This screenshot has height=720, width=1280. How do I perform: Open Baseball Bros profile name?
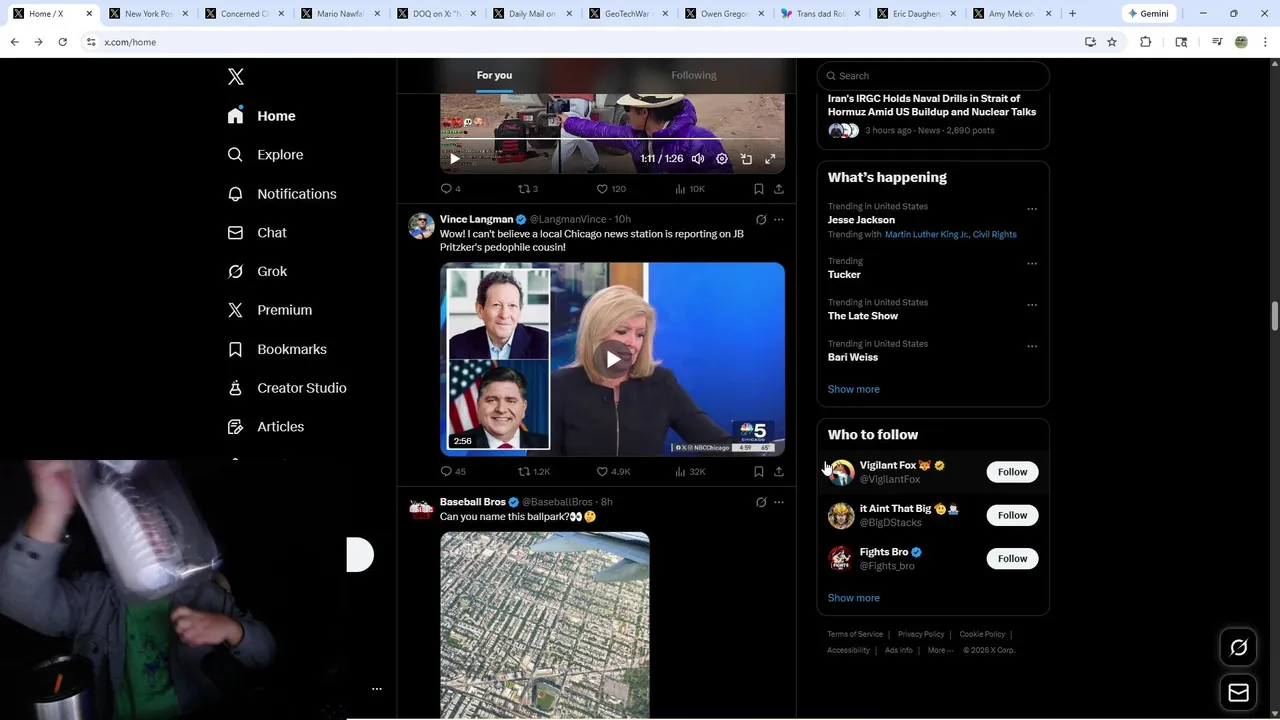pyautogui.click(x=472, y=502)
